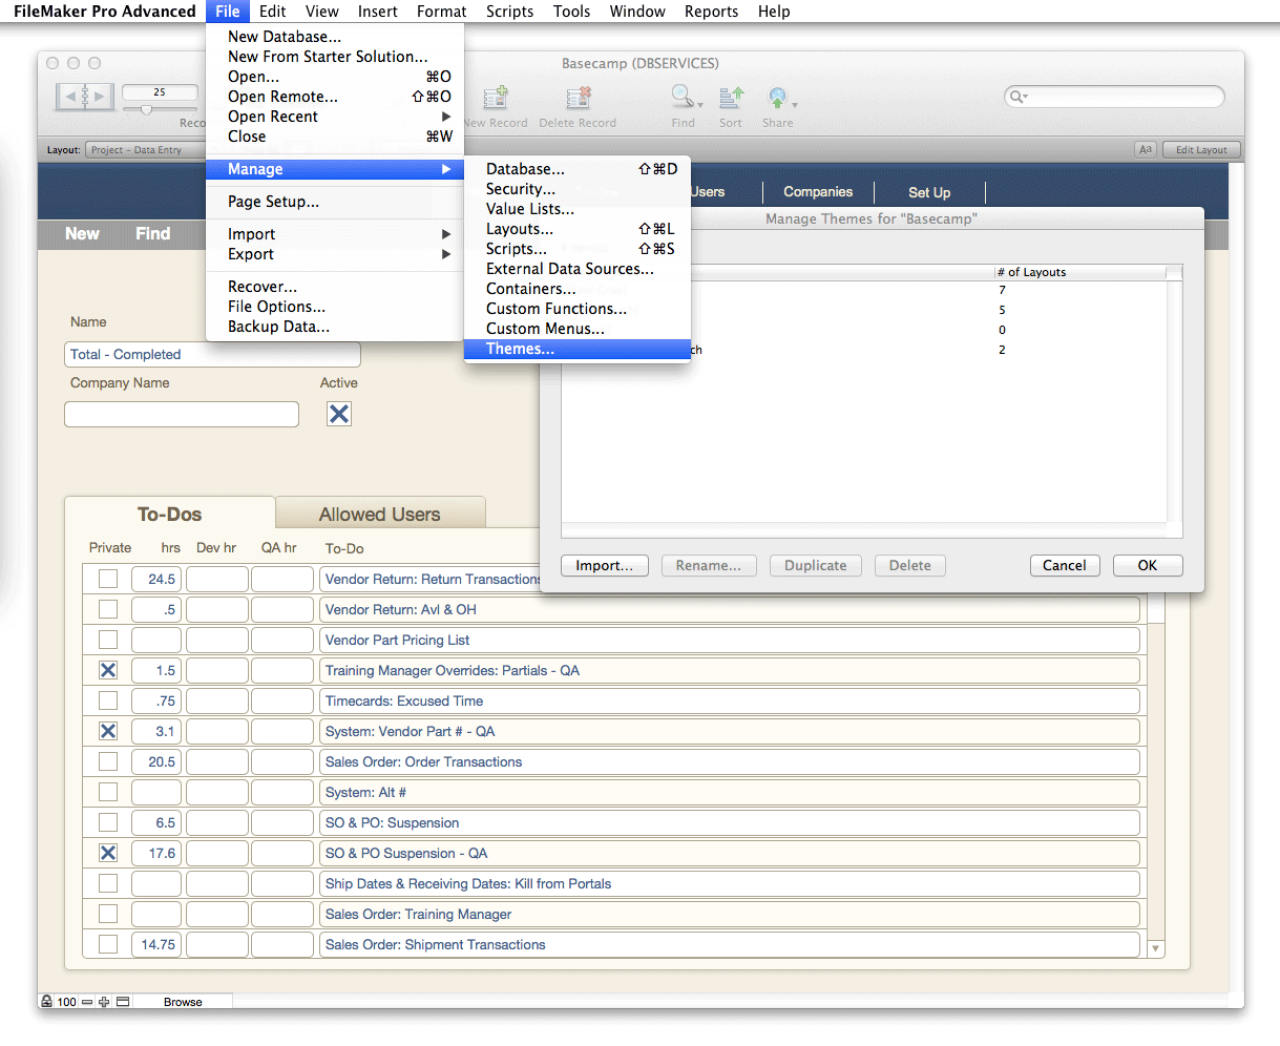Click Cancel in Manage Themes dialog
Image resolution: width=1280 pixels, height=1046 pixels.
click(x=1064, y=565)
